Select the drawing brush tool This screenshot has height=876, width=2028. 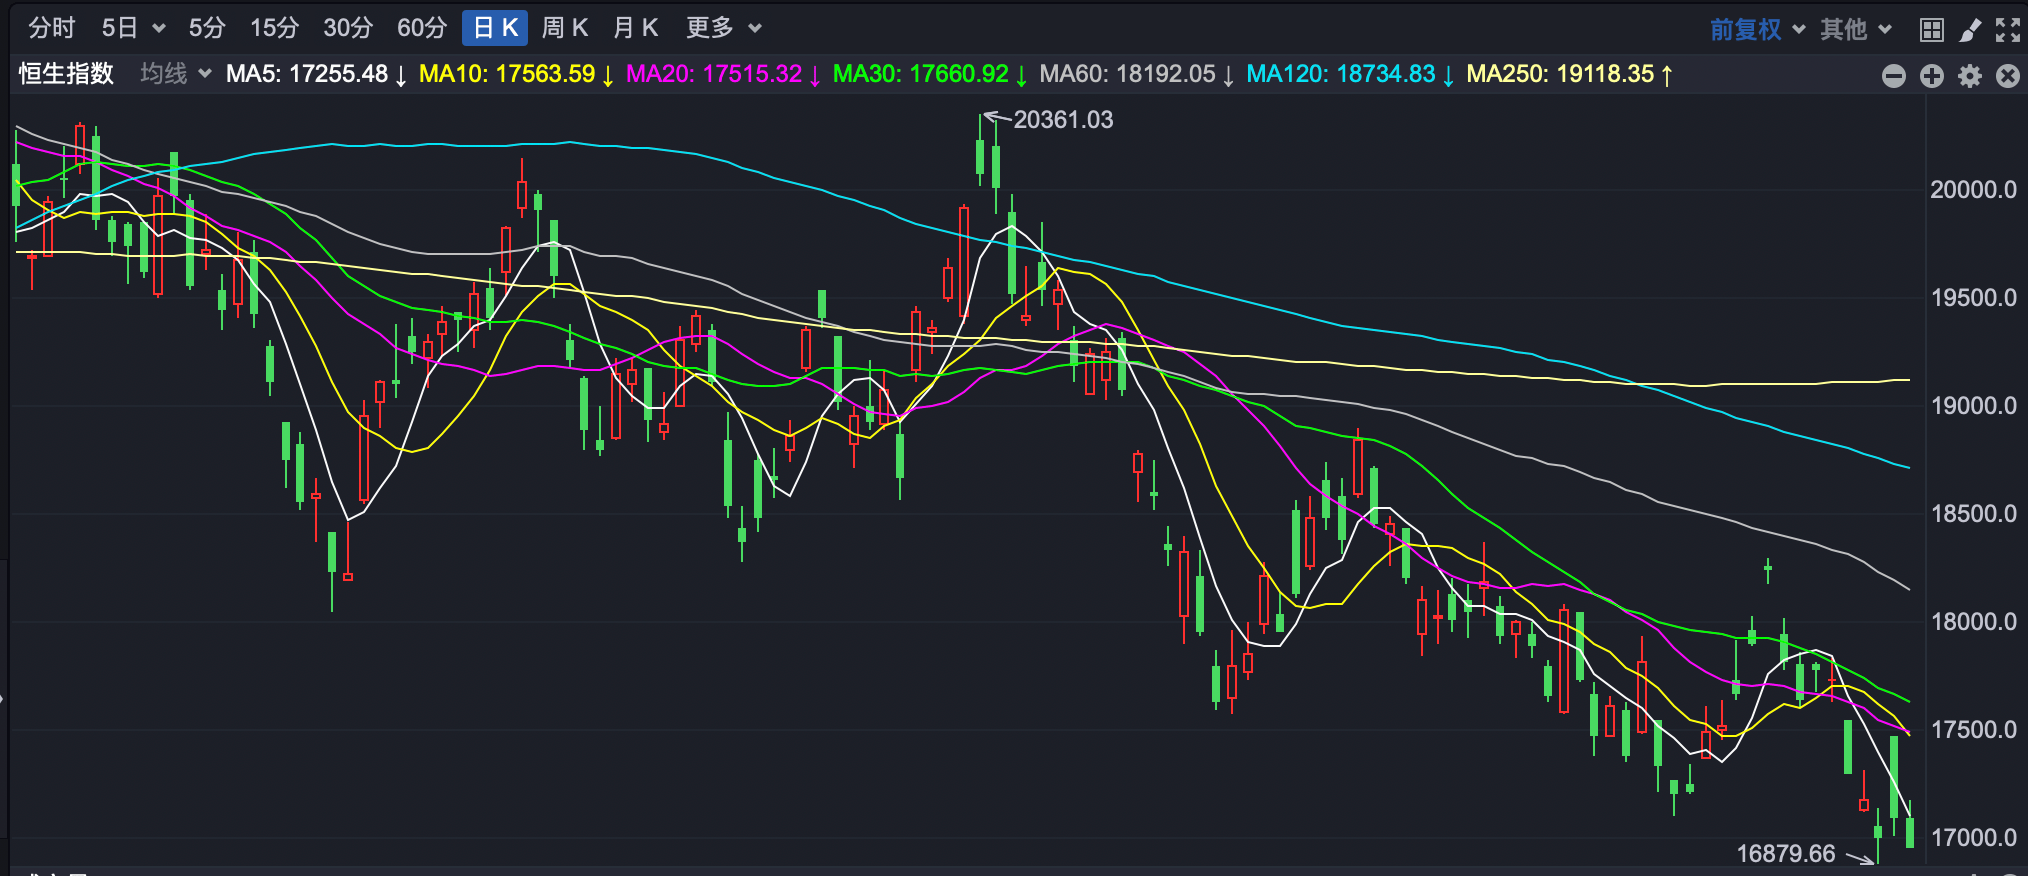tap(1969, 30)
